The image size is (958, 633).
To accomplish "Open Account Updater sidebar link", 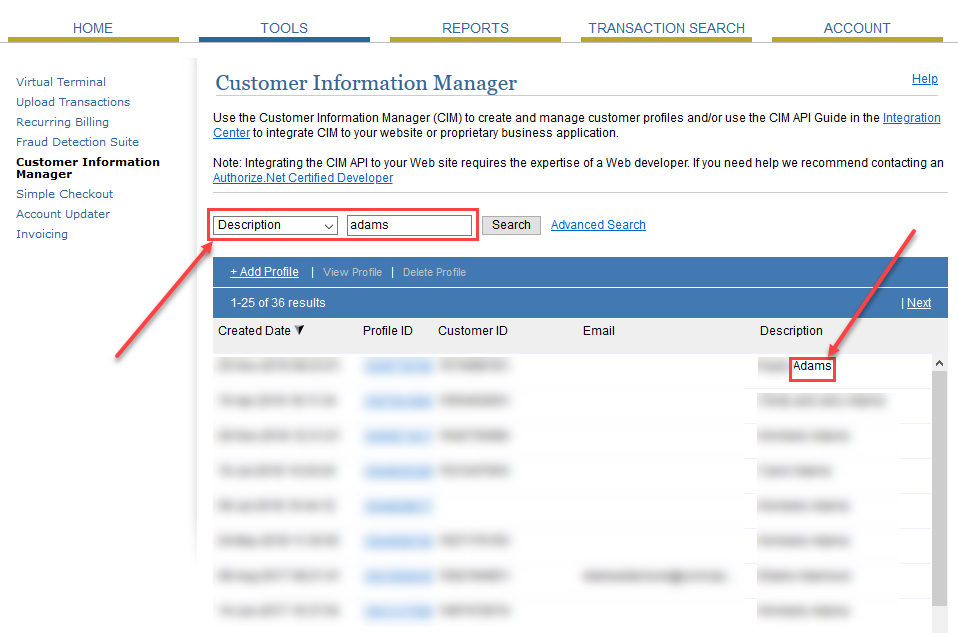I will [63, 214].
